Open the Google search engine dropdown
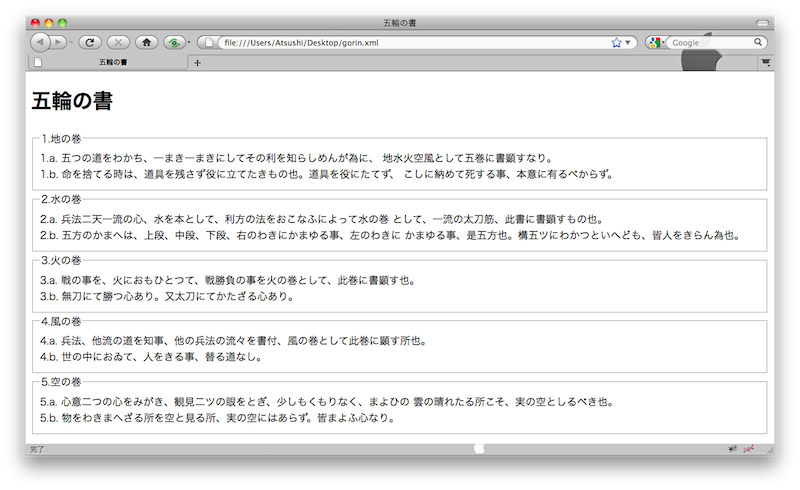The image size is (800, 490). tap(656, 42)
